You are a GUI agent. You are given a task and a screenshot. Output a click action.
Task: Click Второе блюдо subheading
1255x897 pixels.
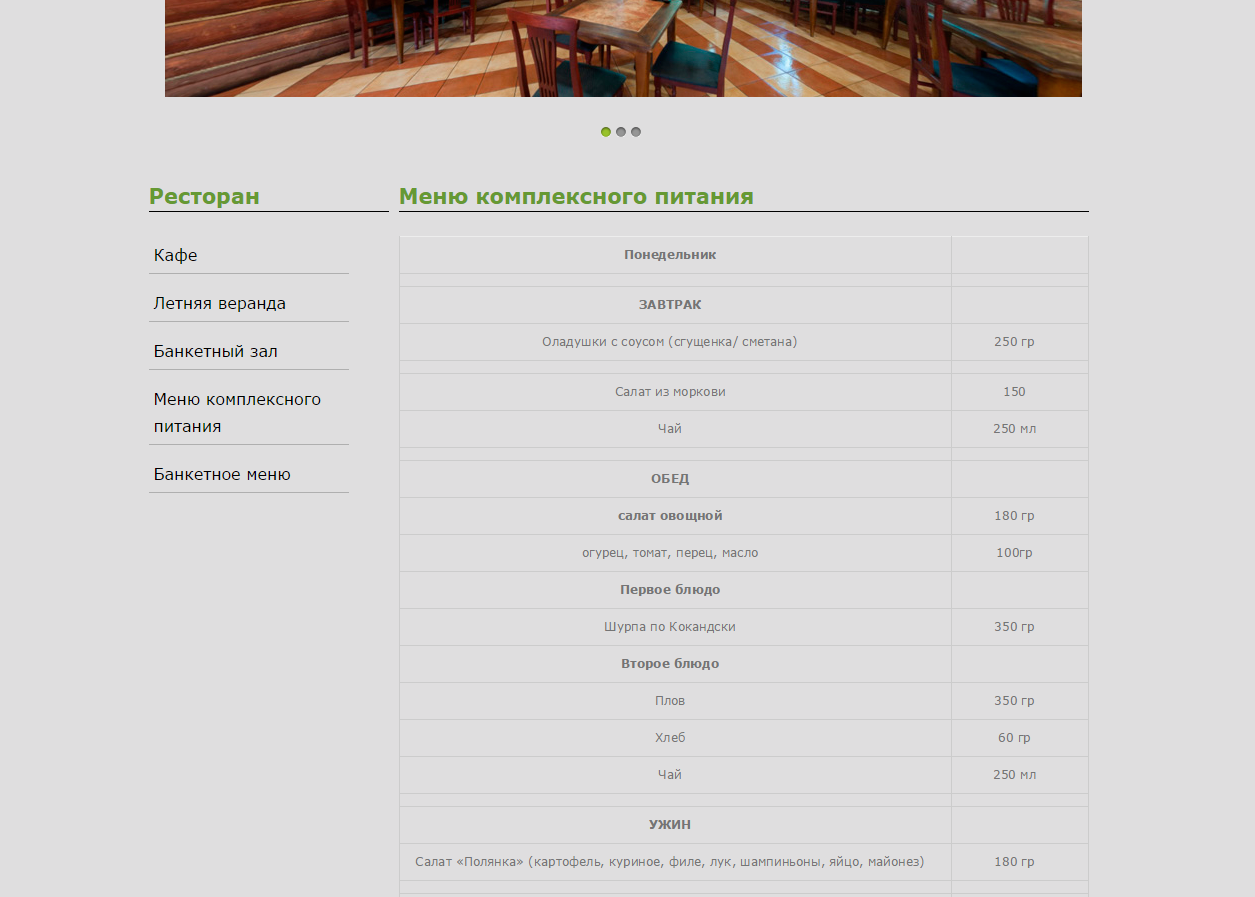click(670, 664)
